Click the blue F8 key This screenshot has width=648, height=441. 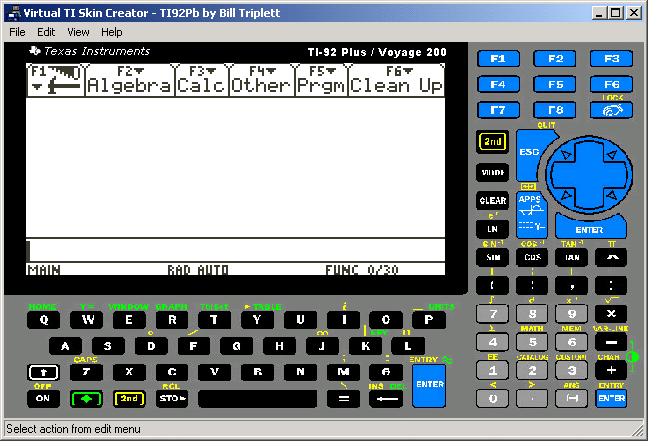coord(555,110)
